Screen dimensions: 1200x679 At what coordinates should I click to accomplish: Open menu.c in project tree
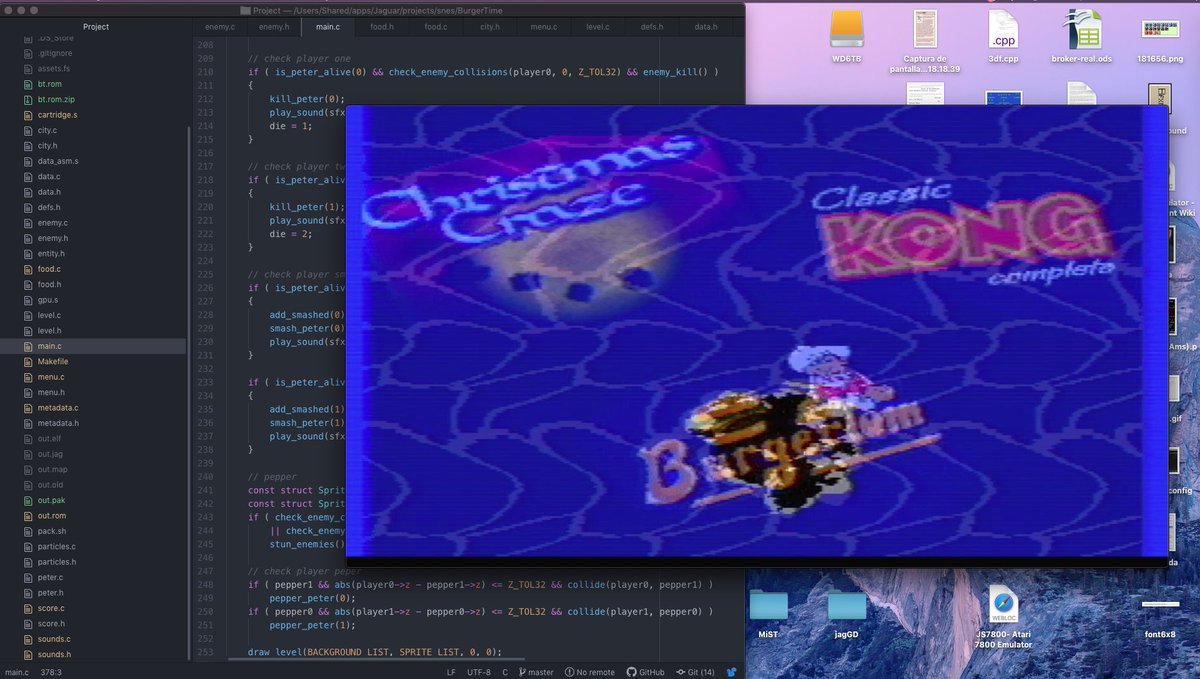pyautogui.click(x=50, y=377)
